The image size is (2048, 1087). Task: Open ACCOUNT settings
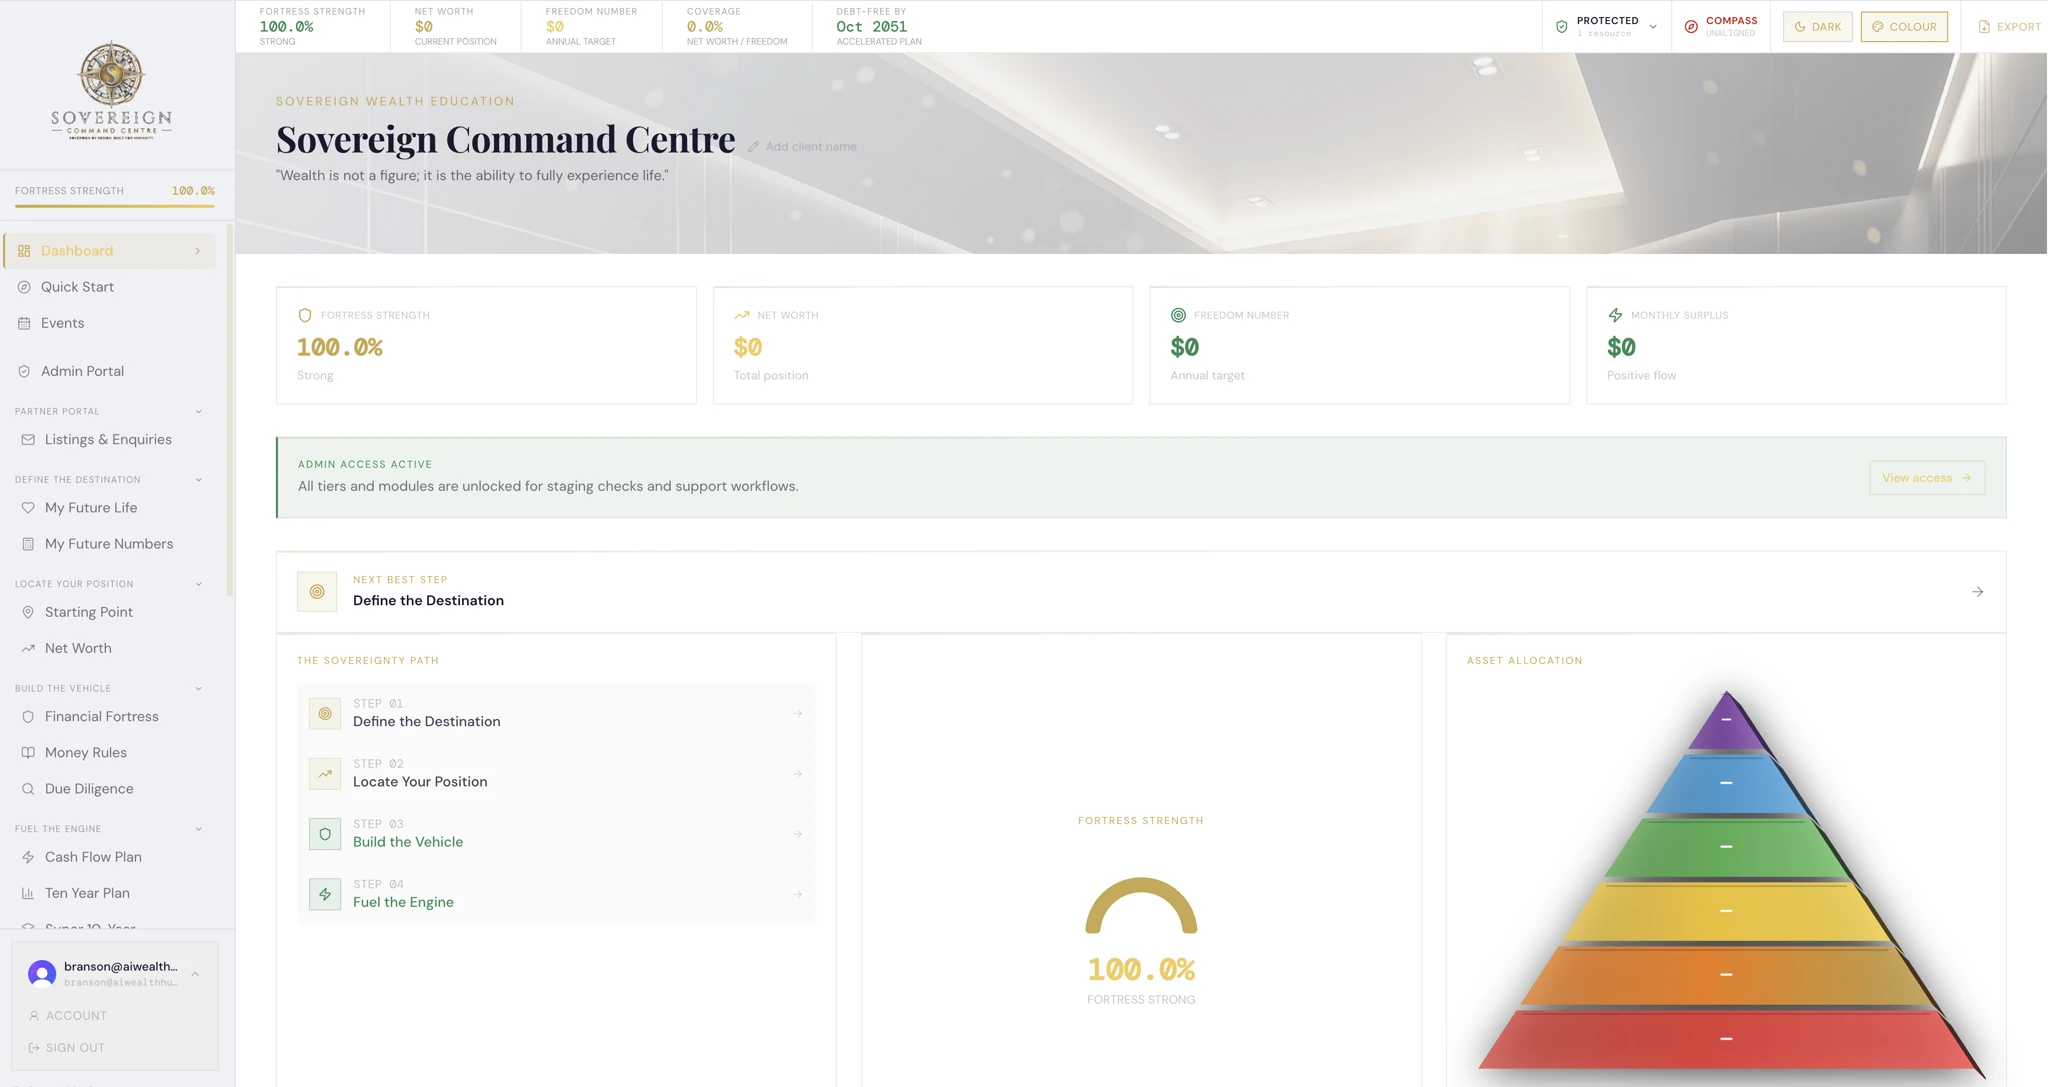67,1016
